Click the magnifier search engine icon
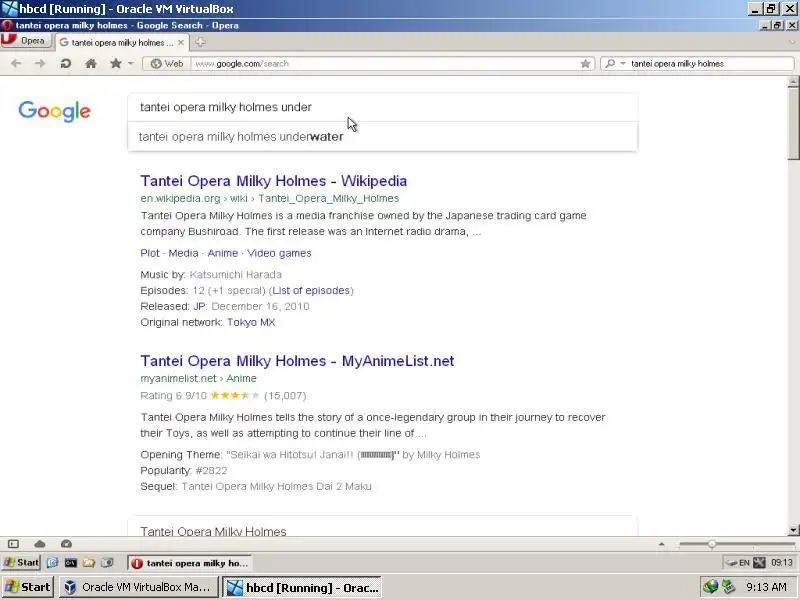Viewport: 800px width, 600px height. click(610, 63)
